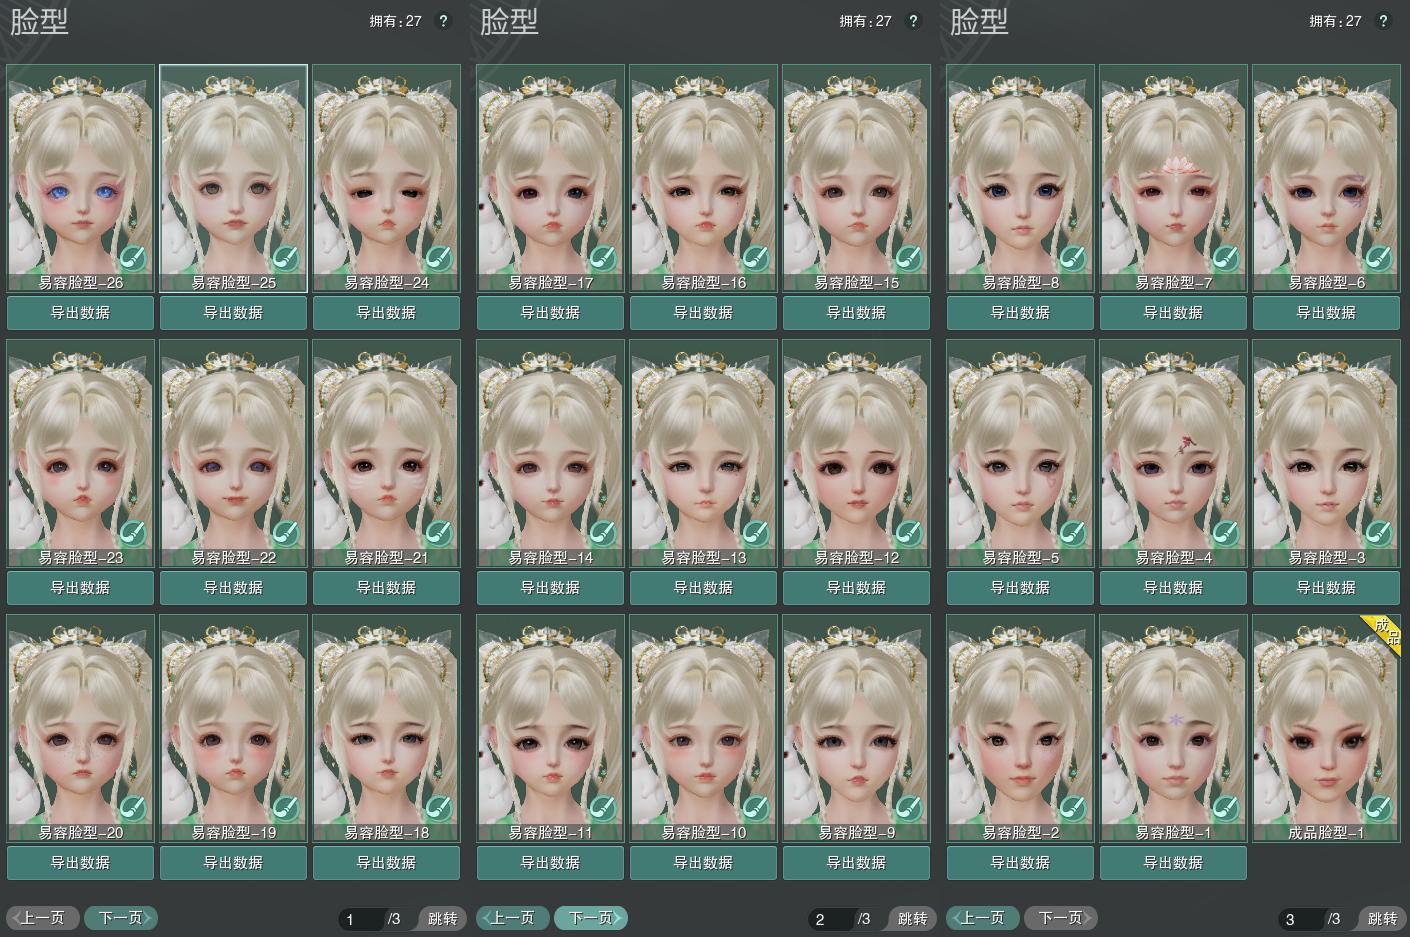The width and height of the screenshot is (1410, 937).
Task: Tap the brush icon on 易容脸型-20
Action: [x=132, y=808]
